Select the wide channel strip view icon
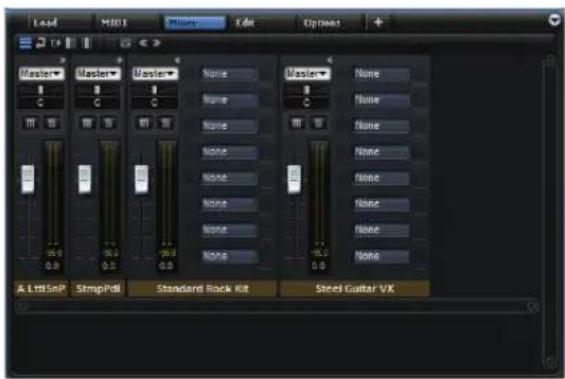Screen dimensions: 565x379 tap(71, 43)
